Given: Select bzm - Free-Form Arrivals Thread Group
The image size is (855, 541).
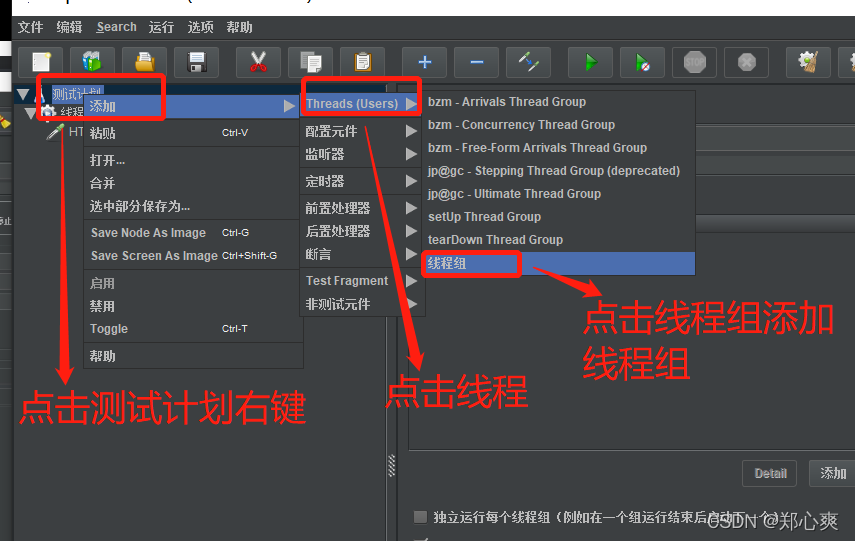Looking at the screenshot, I should click(x=558, y=148).
